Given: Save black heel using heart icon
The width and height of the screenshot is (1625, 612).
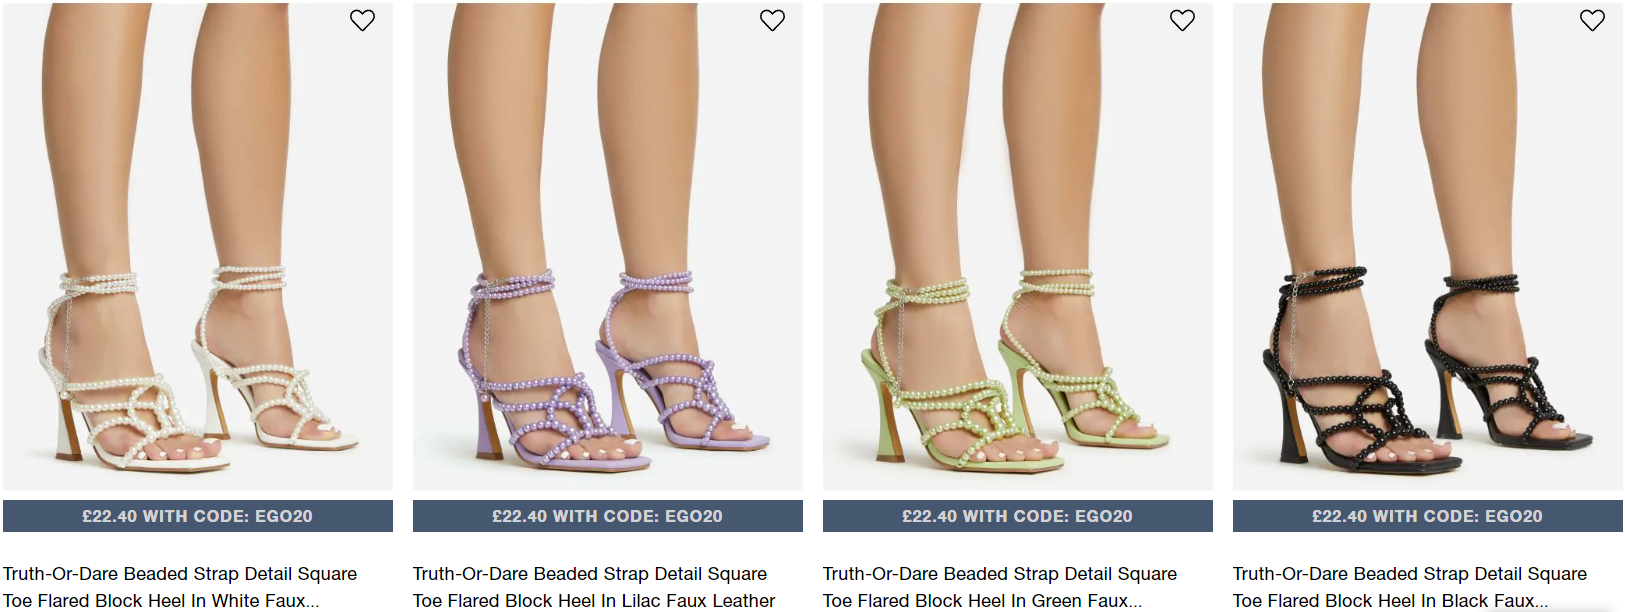Looking at the screenshot, I should (1592, 20).
